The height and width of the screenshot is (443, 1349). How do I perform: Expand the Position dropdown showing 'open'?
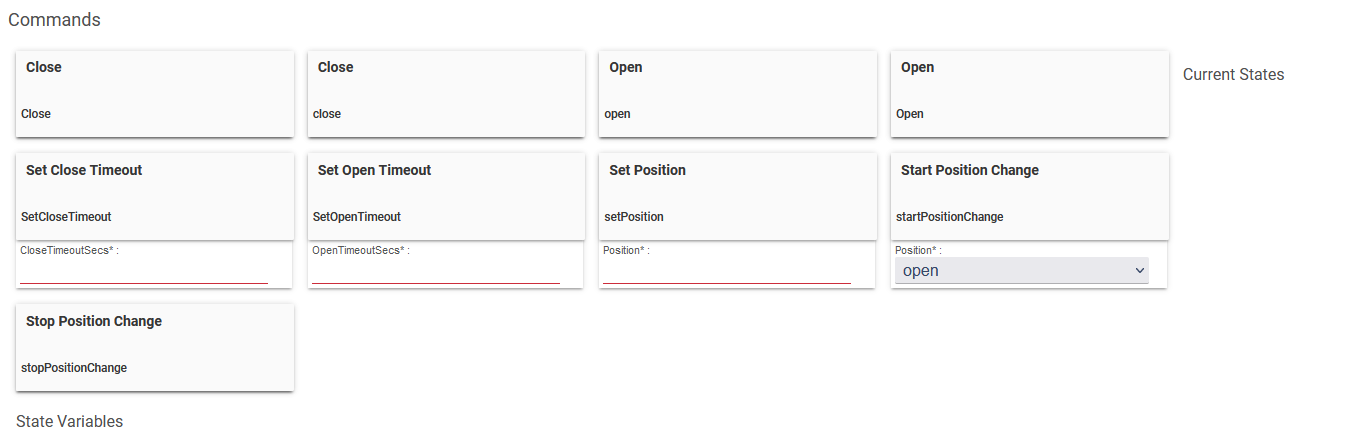point(1021,271)
